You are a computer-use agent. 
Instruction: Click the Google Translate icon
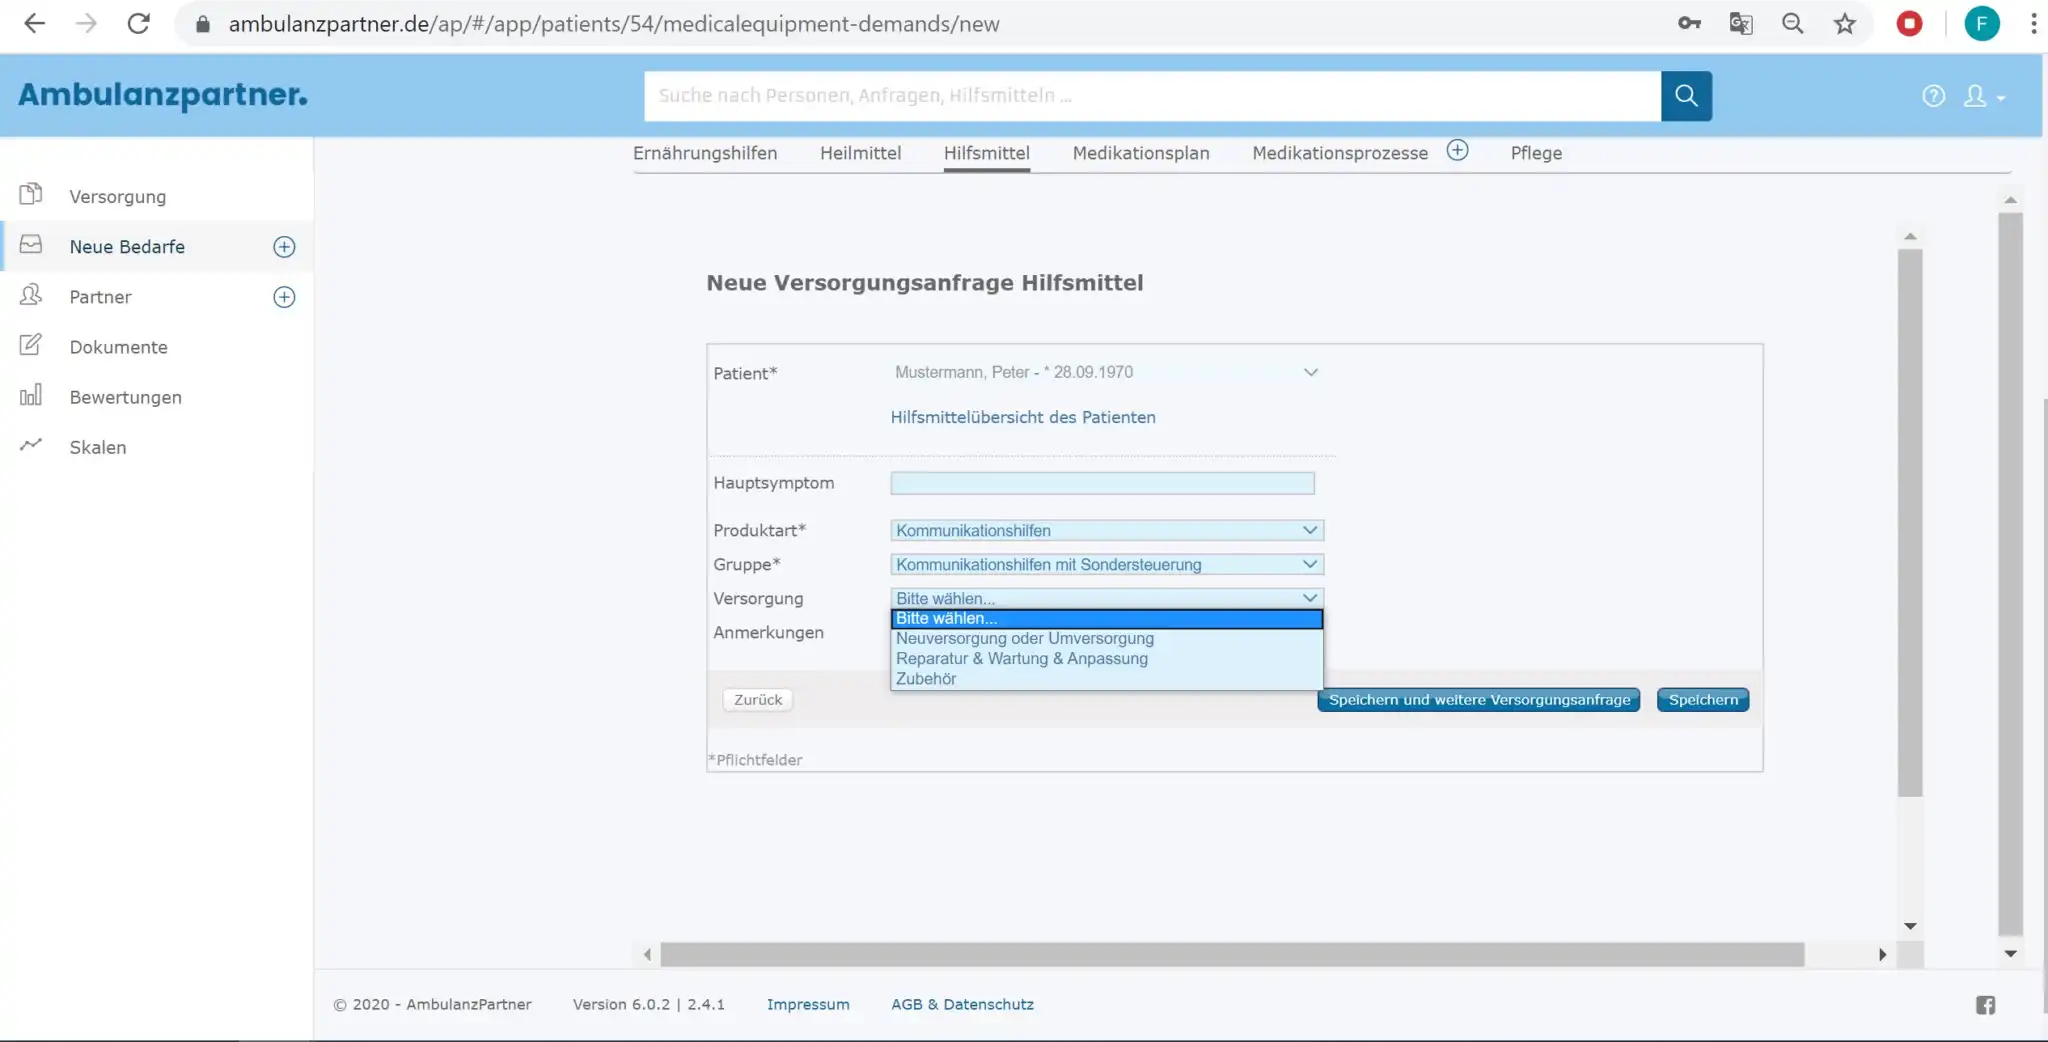point(1741,24)
